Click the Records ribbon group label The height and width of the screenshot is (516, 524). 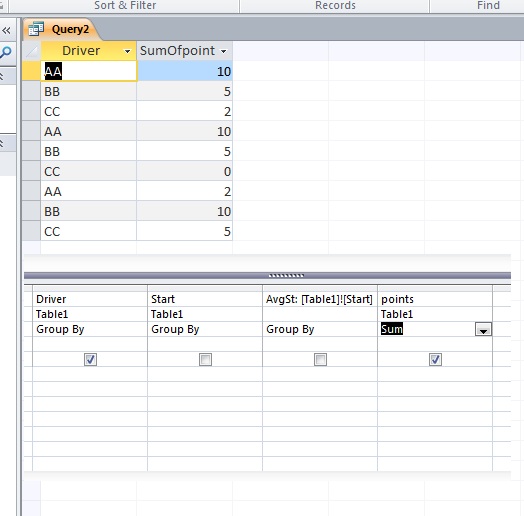335,5
